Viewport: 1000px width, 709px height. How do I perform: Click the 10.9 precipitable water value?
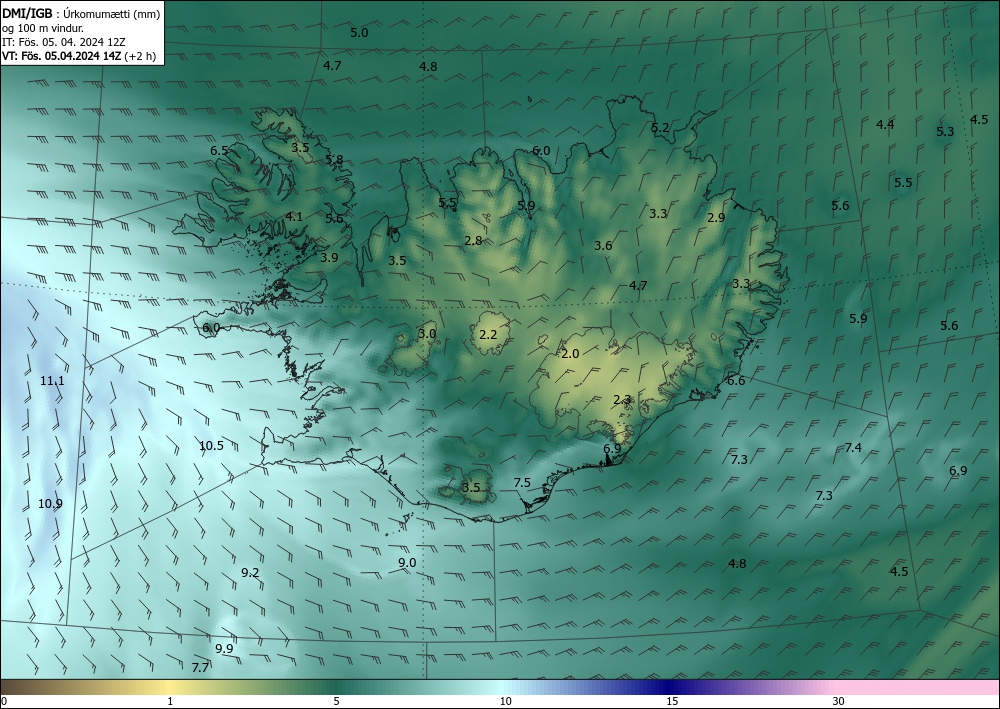pos(50,504)
